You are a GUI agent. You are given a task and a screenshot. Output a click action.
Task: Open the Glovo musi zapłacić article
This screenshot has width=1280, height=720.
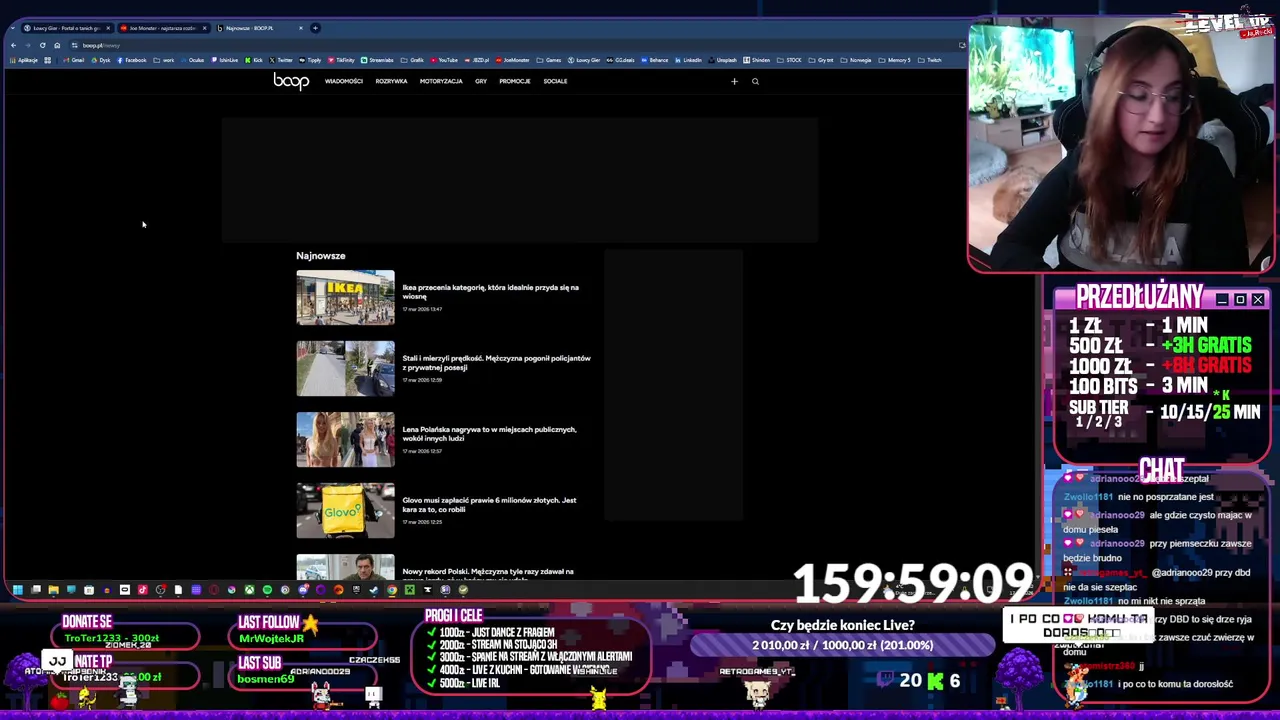(x=489, y=504)
